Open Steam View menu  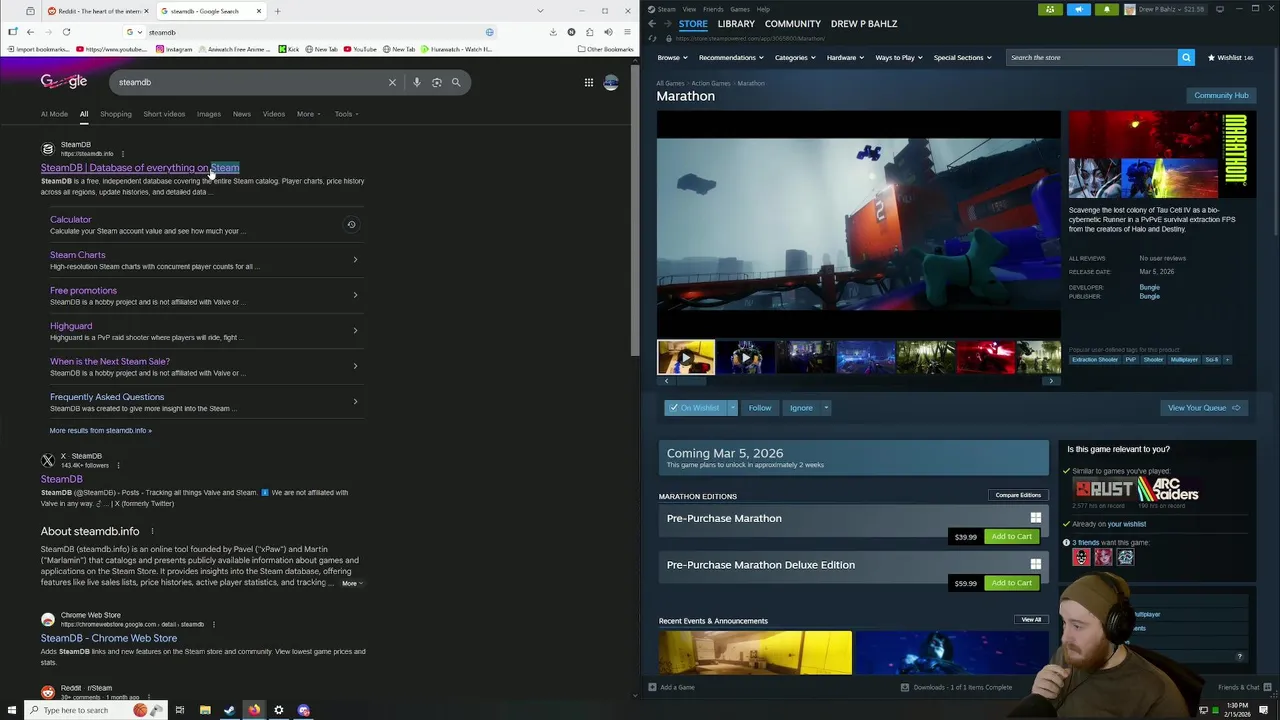[x=689, y=9]
